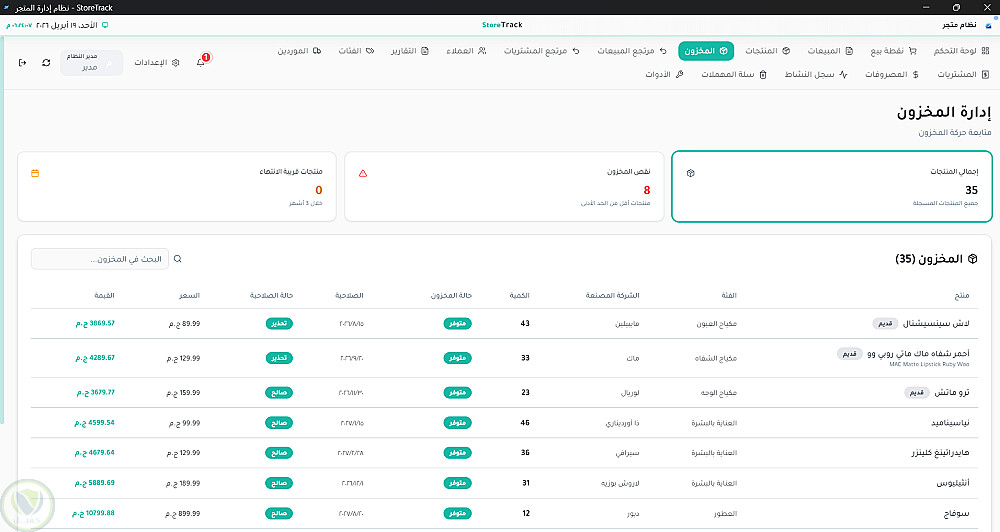Click the متوفر badge in the quantity 46 row

click(457, 423)
